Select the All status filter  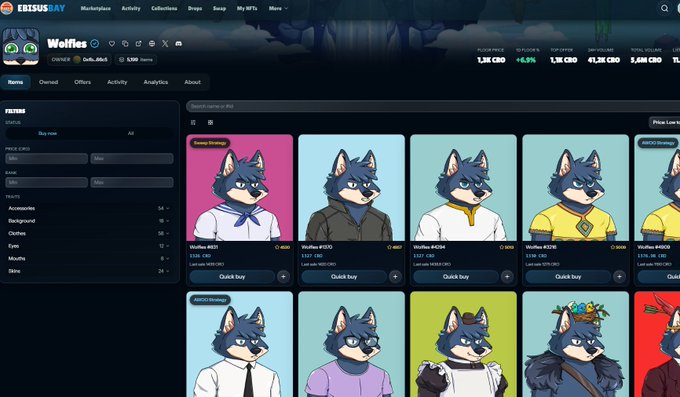point(131,133)
